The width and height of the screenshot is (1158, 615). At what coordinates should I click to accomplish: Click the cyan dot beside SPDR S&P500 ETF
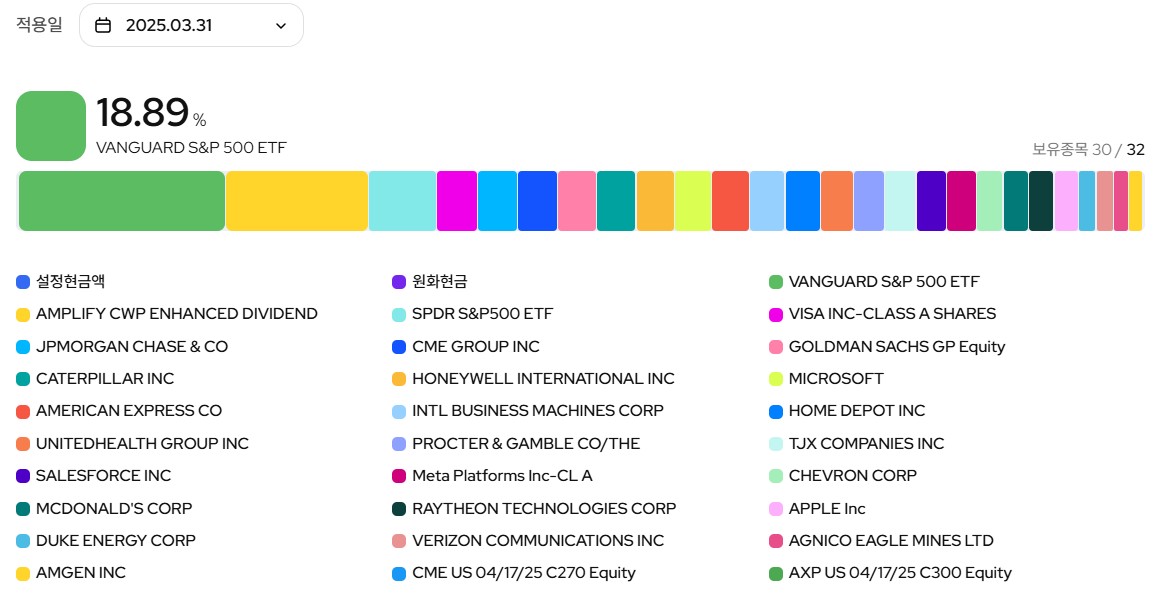(399, 315)
